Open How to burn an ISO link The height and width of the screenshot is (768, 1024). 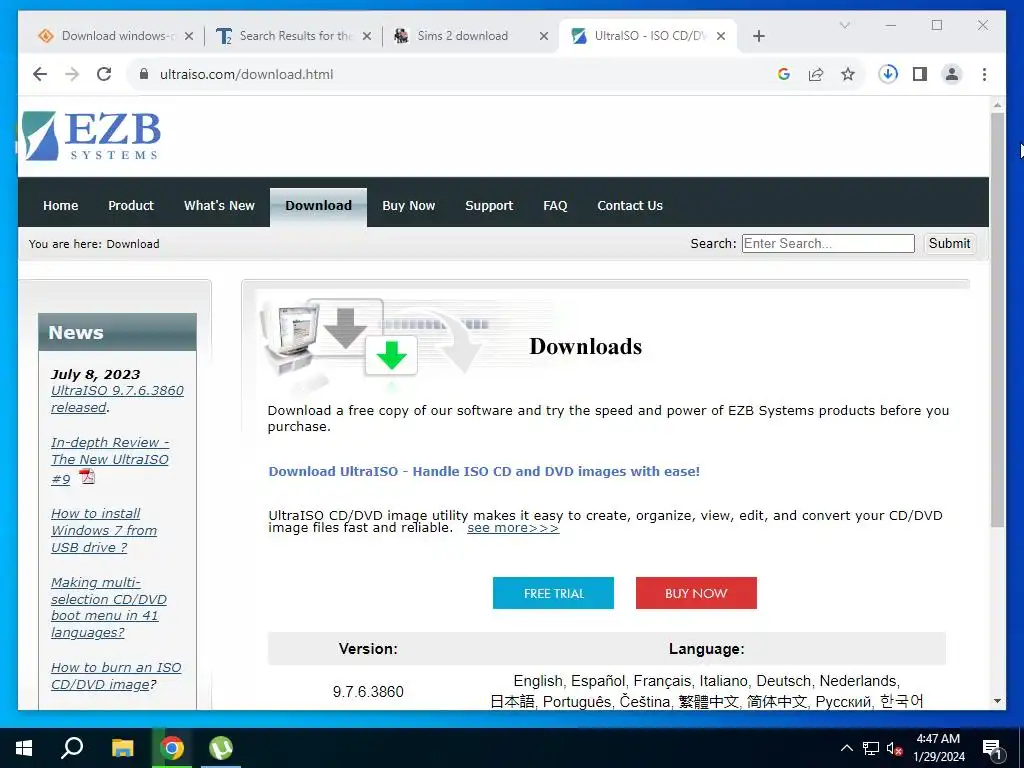tap(116, 676)
